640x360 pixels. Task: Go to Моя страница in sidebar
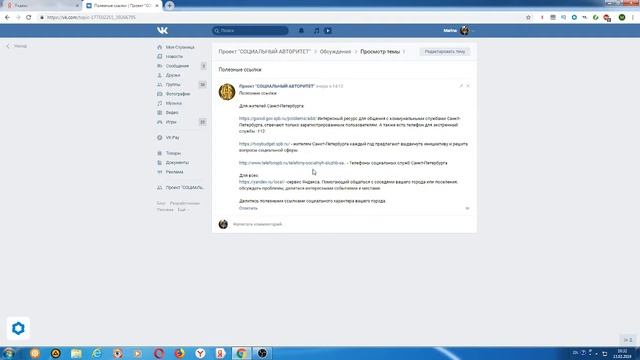click(180, 47)
